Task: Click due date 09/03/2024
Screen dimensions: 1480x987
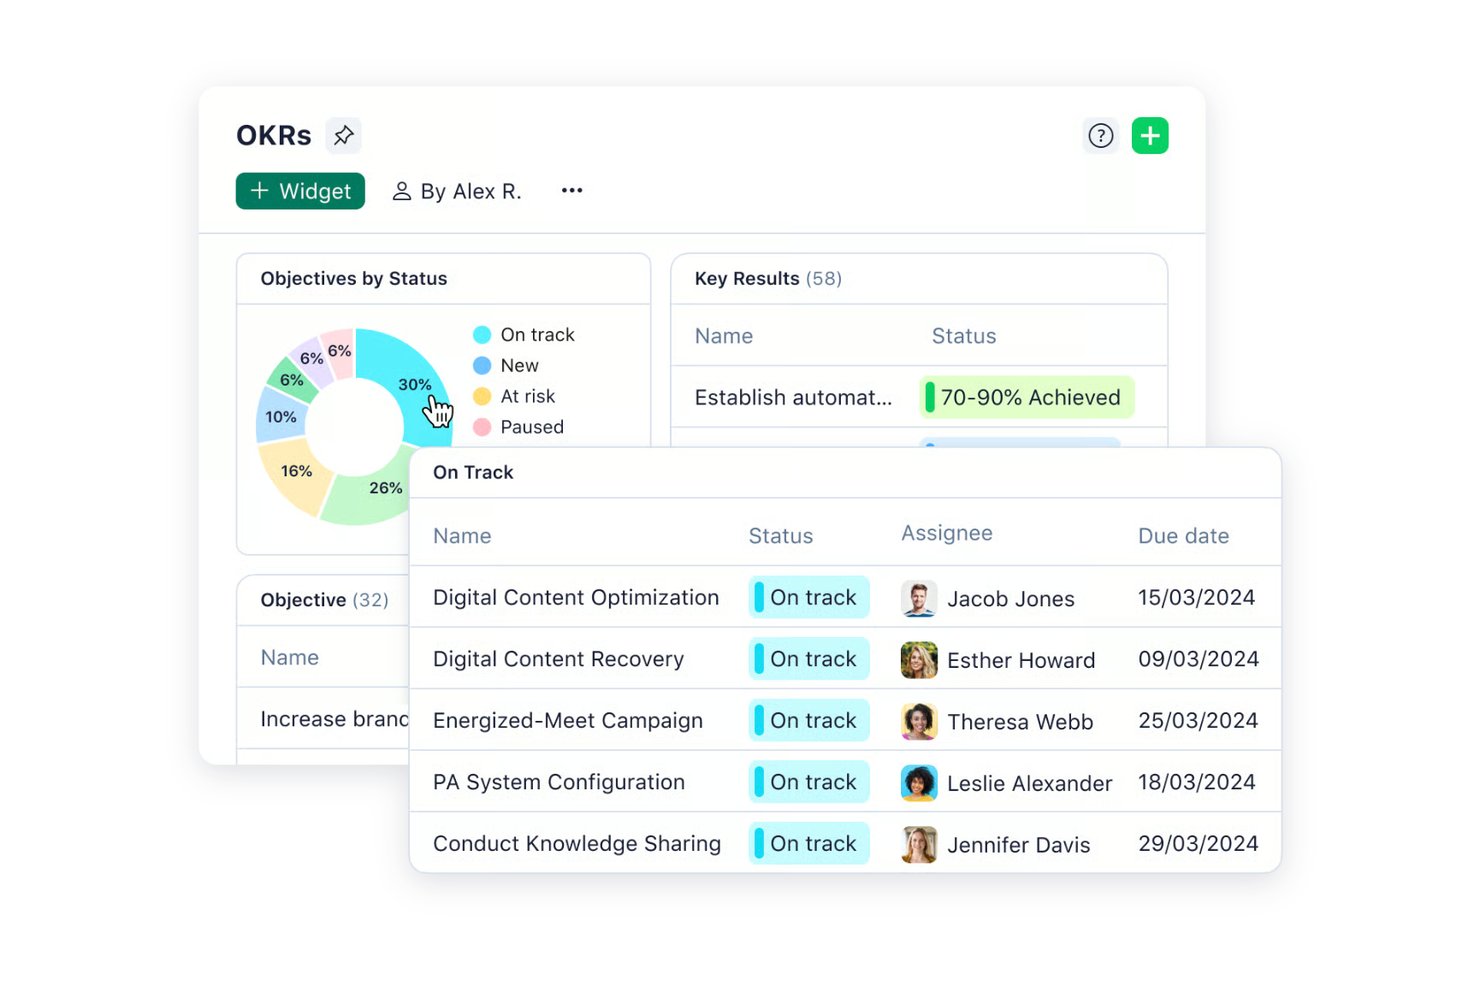Action: point(1198,659)
